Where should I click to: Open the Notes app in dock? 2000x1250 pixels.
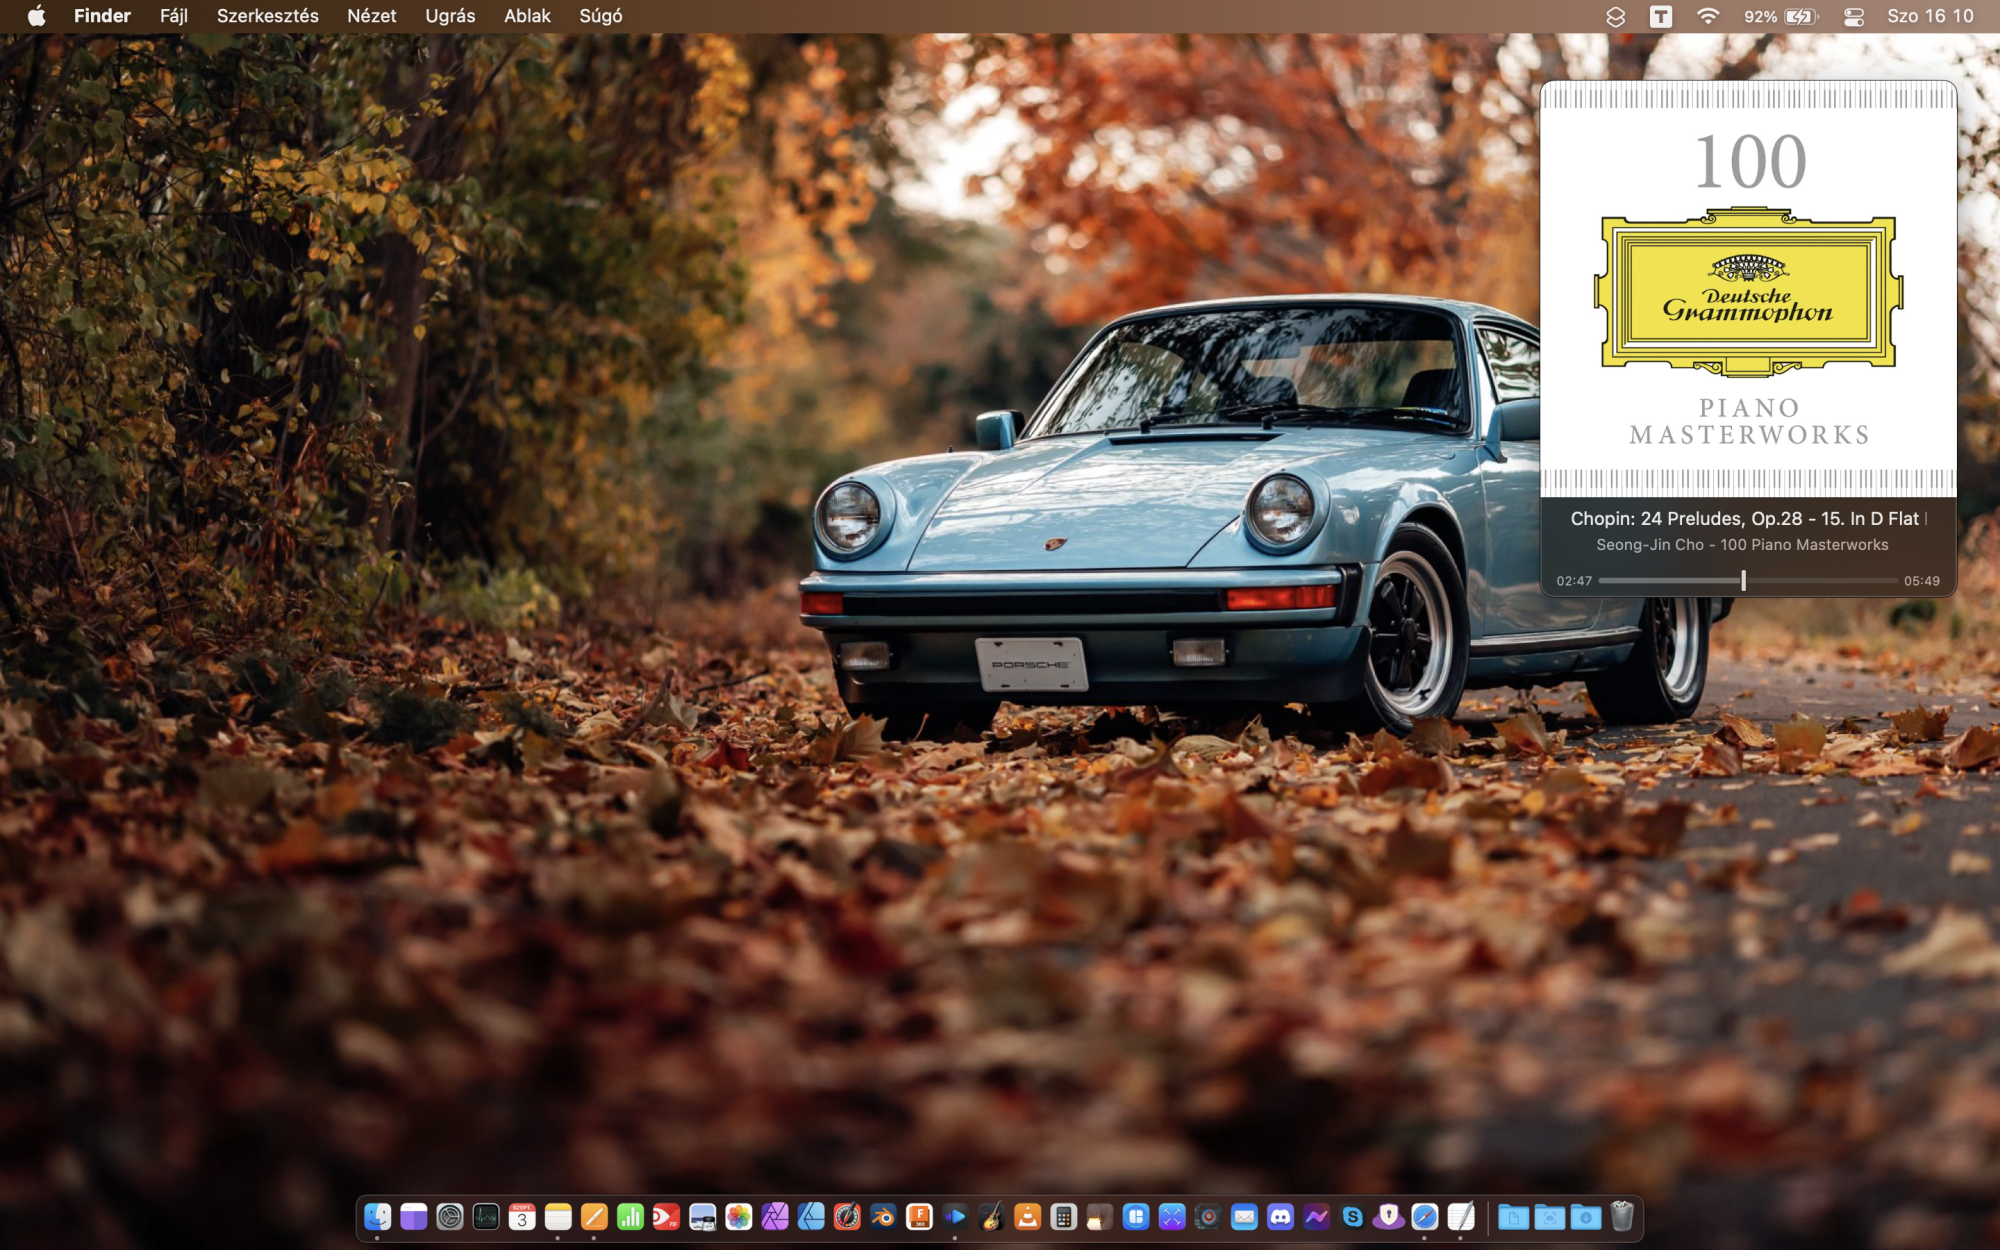558,1217
